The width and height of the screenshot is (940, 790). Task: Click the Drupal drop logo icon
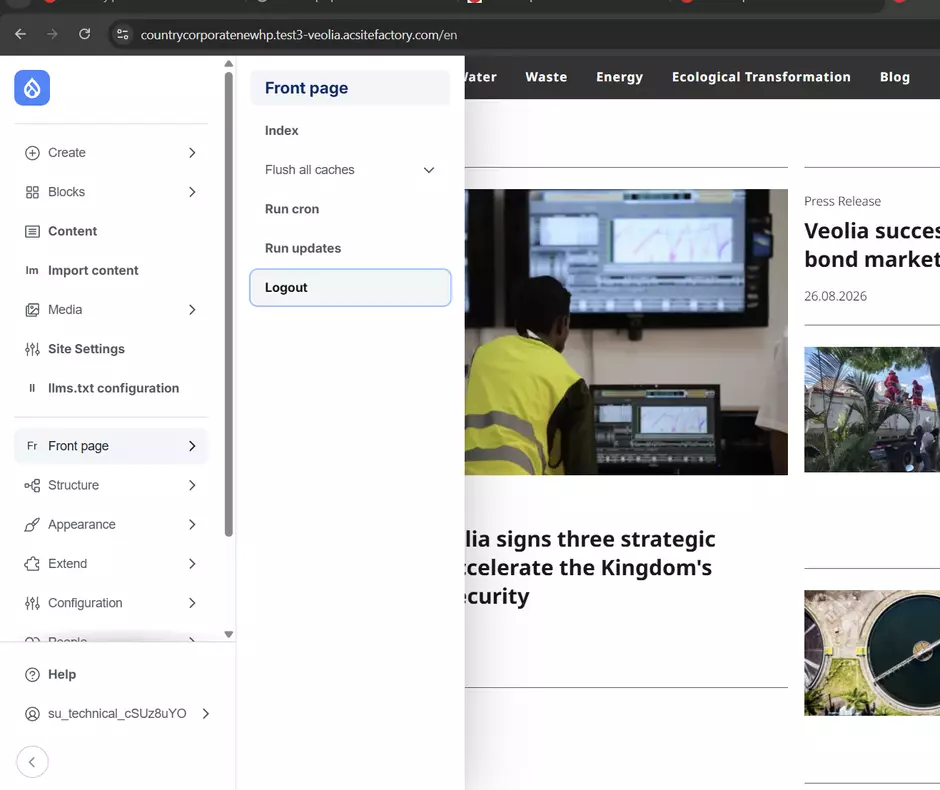pyautogui.click(x=32, y=88)
